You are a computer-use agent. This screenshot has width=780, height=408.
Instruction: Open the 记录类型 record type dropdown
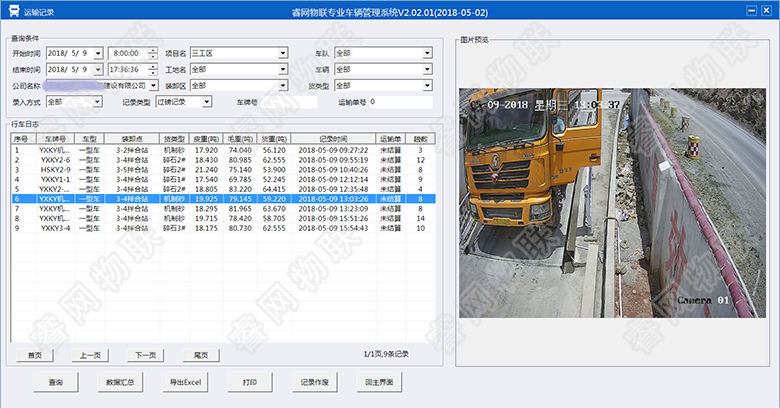coord(207,102)
